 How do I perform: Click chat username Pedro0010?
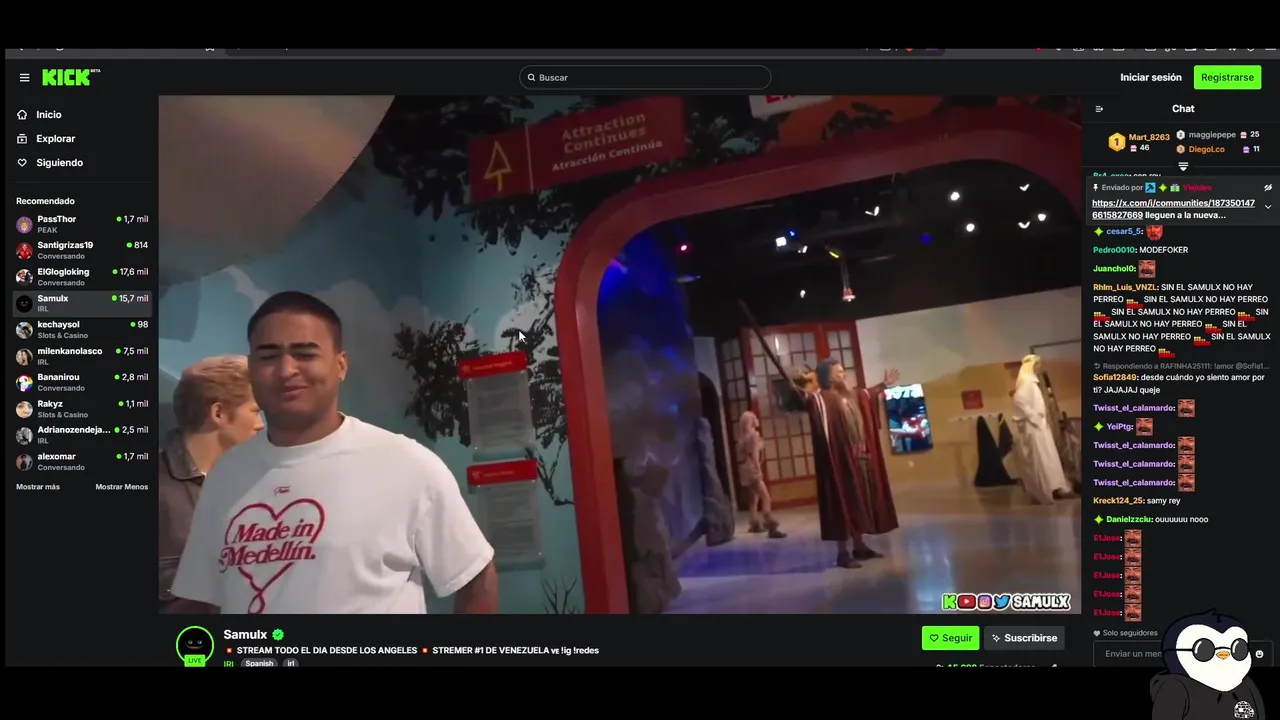(1114, 250)
